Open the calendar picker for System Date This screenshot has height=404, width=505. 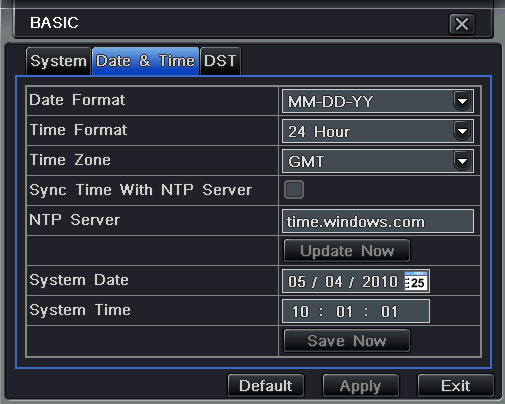point(416,281)
